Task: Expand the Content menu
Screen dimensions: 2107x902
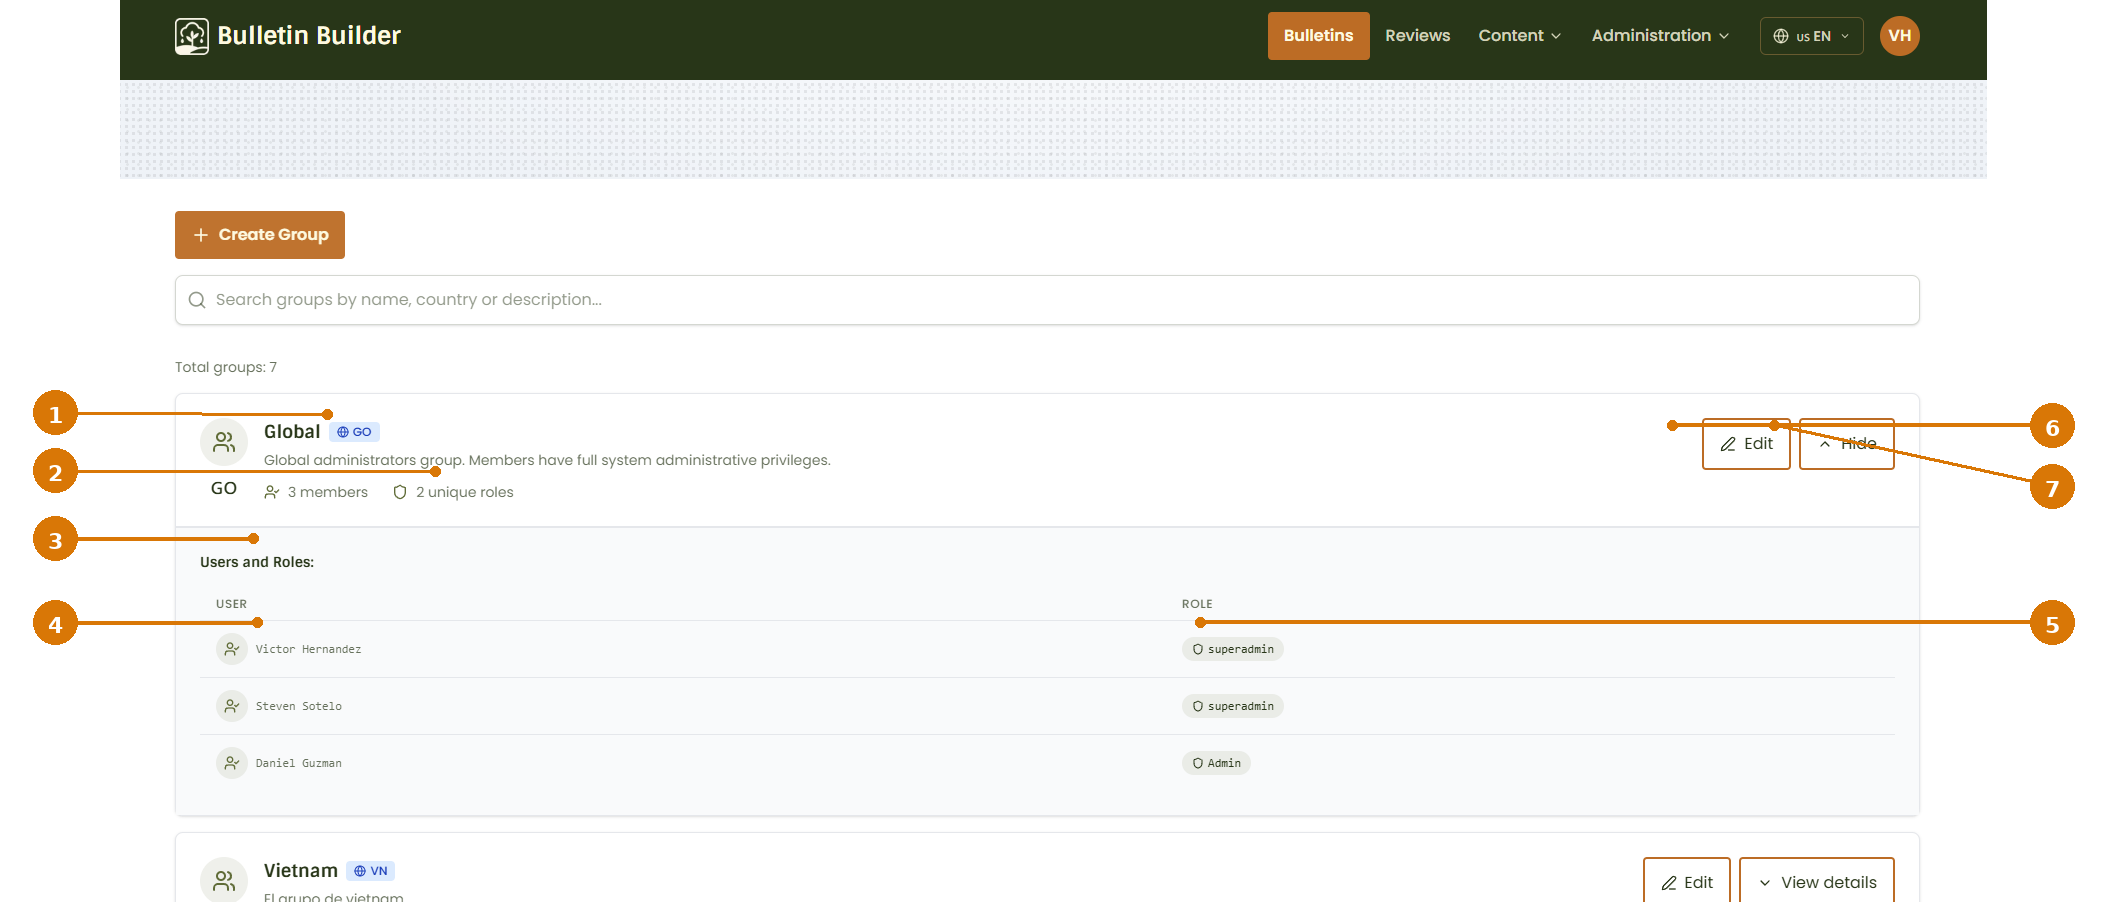Action: coord(1519,36)
